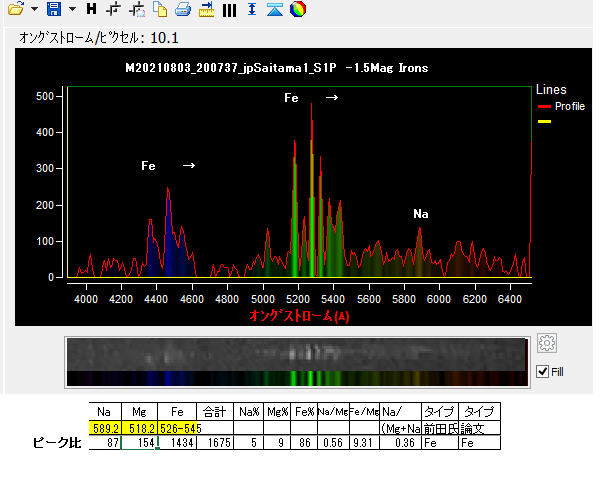Open the gear settings beside spectrum strip
Viewport: 605px width, 480px height.
click(x=547, y=343)
